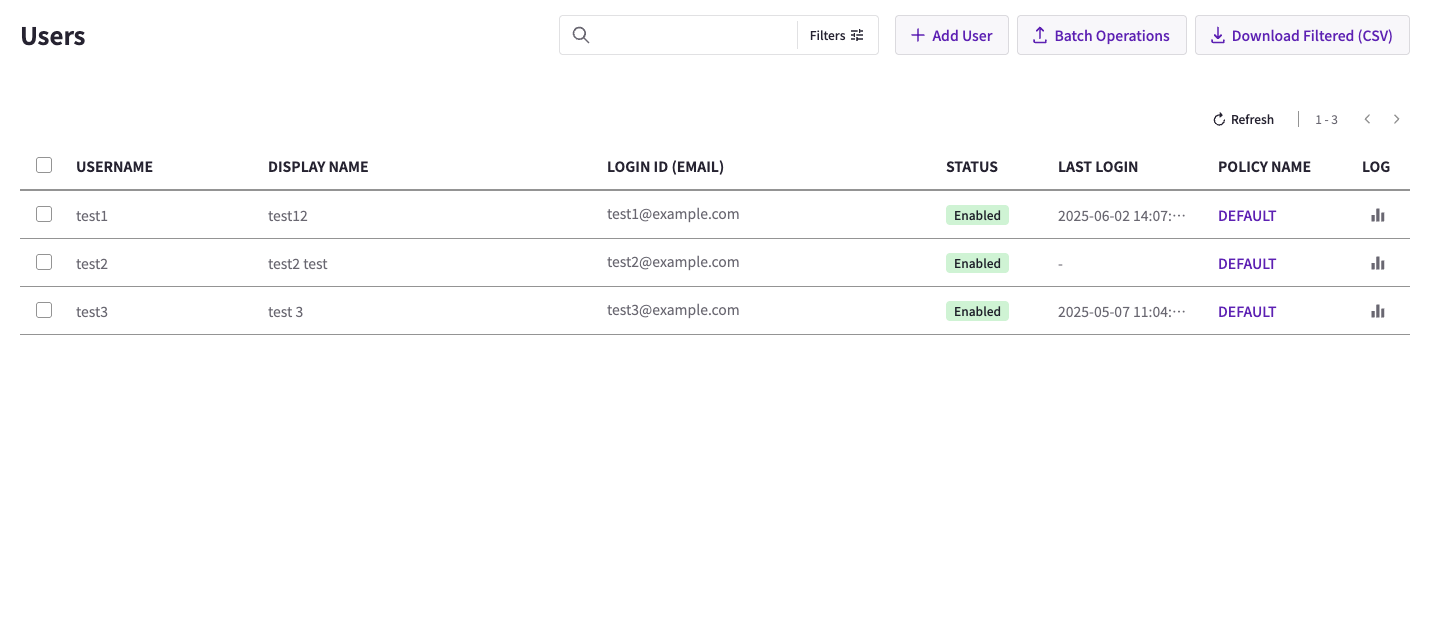Download Filtered CSV file

point(1302,35)
